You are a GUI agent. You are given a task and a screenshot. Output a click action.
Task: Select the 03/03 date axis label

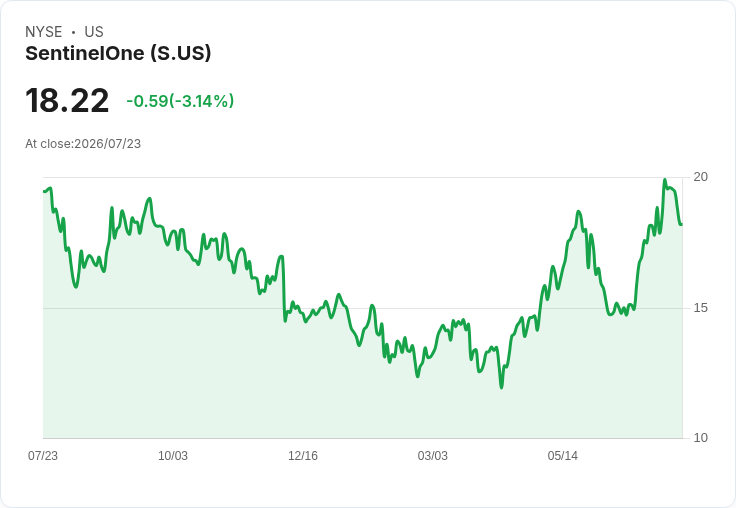(x=433, y=455)
